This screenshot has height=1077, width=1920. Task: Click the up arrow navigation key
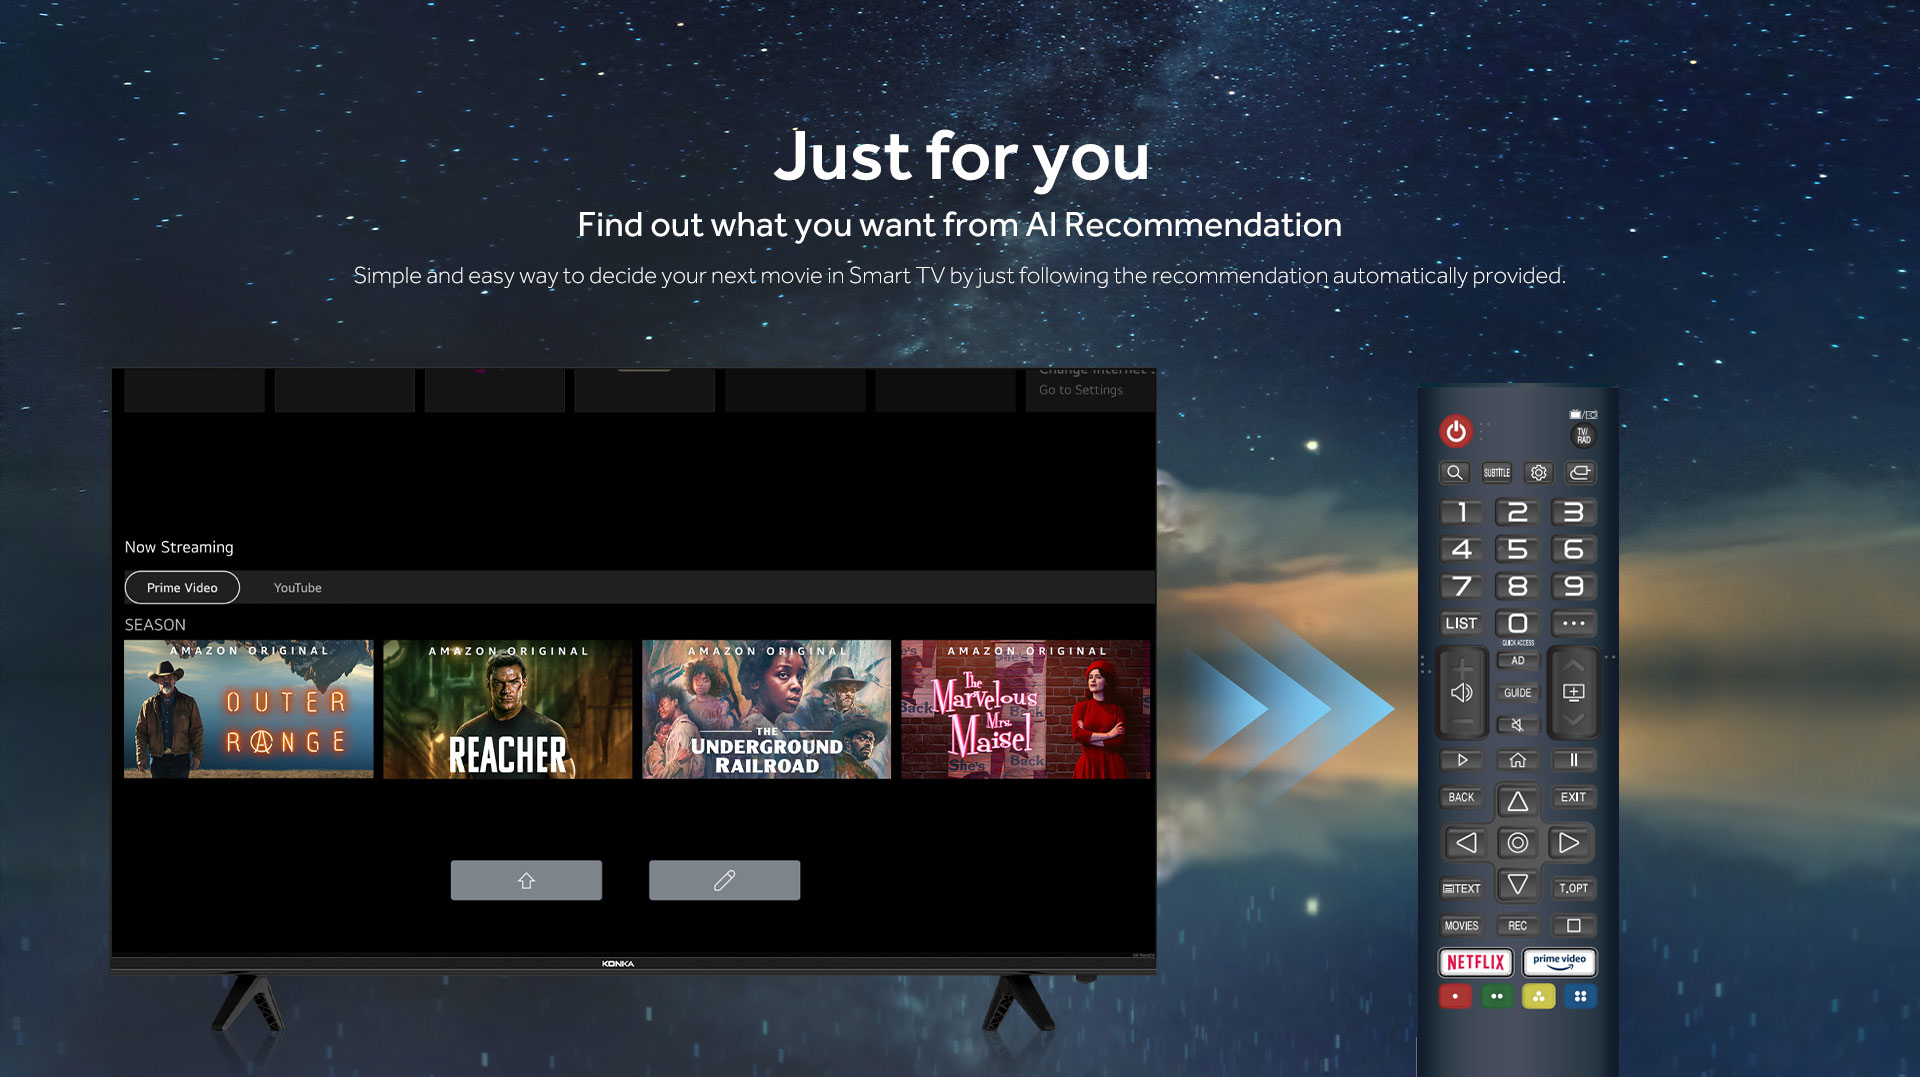pos(1518,801)
